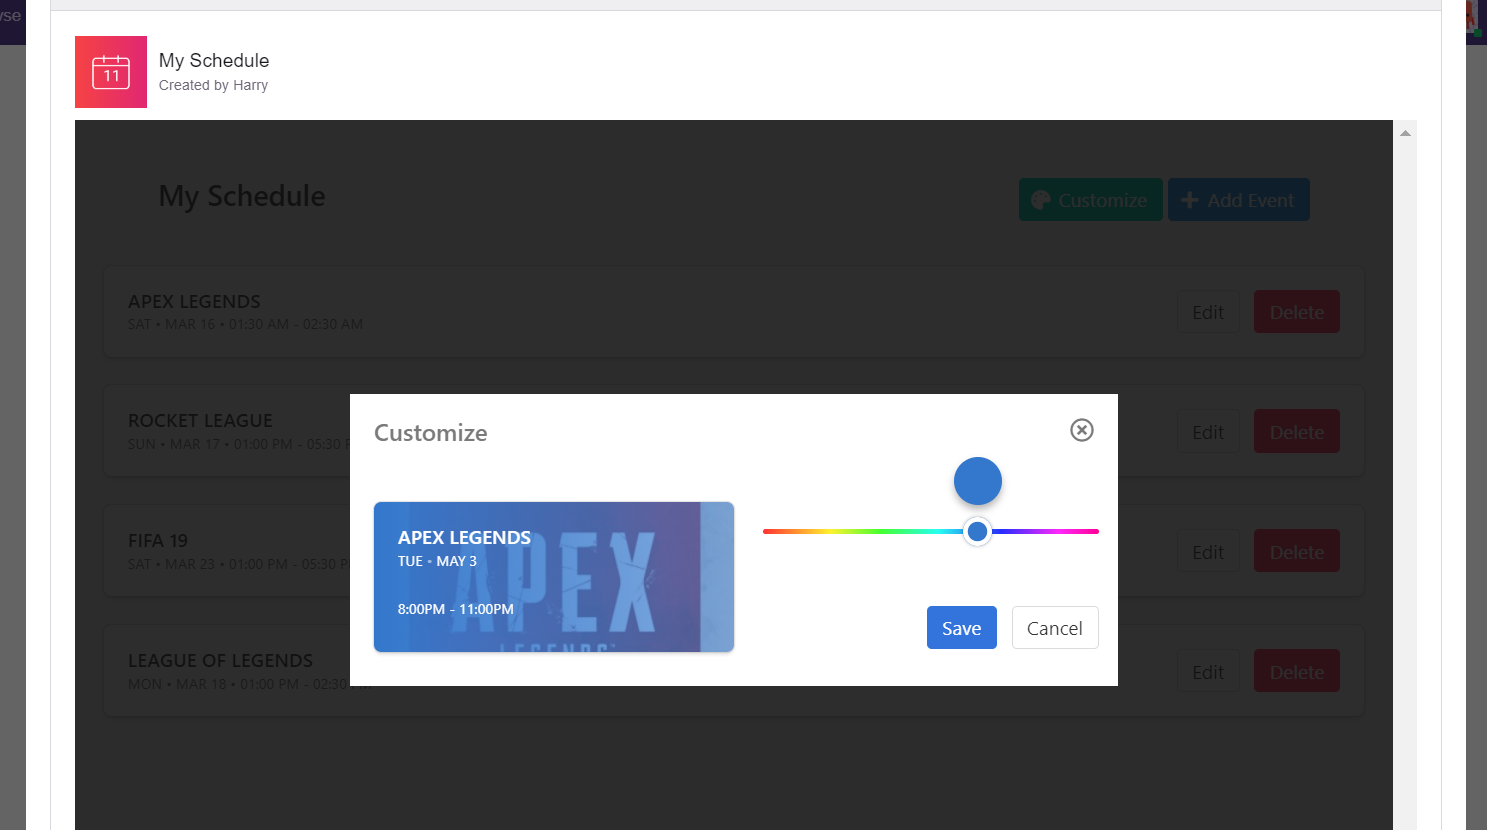Edit the FIFA 19 event
The height and width of the screenshot is (830, 1487).
tap(1208, 552)
